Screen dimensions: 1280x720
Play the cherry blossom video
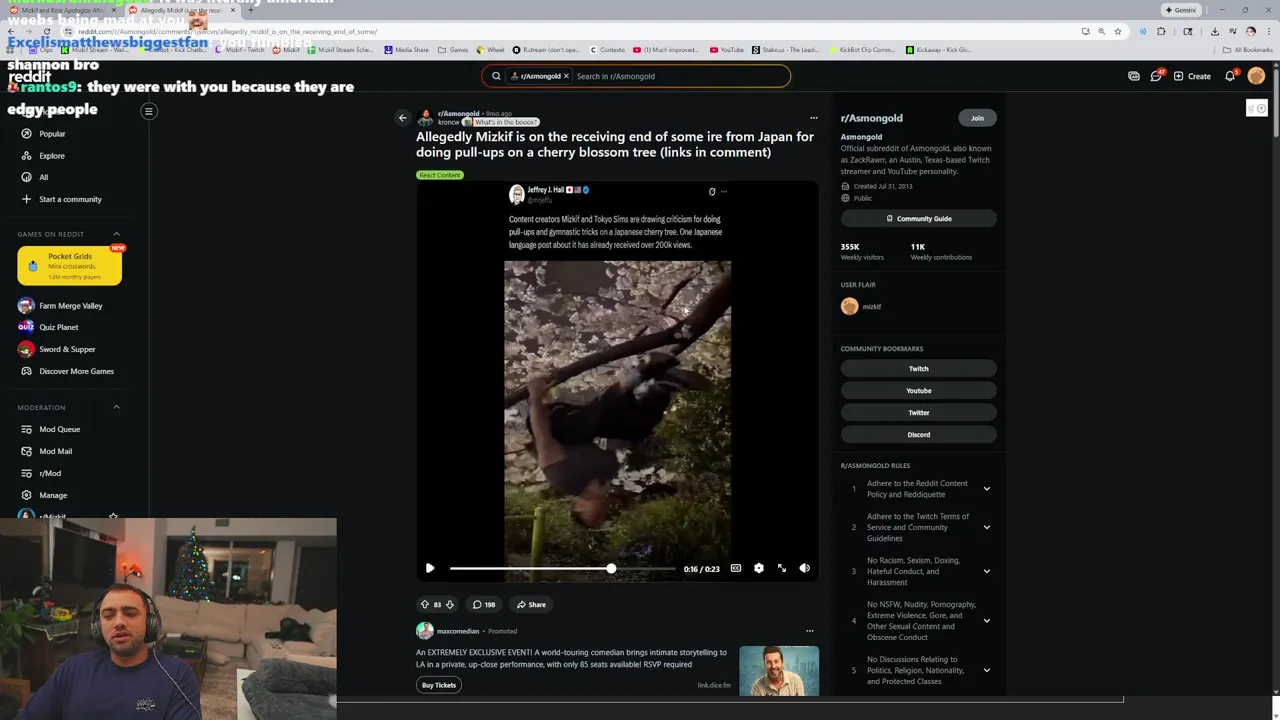click(x=430, y=568)
